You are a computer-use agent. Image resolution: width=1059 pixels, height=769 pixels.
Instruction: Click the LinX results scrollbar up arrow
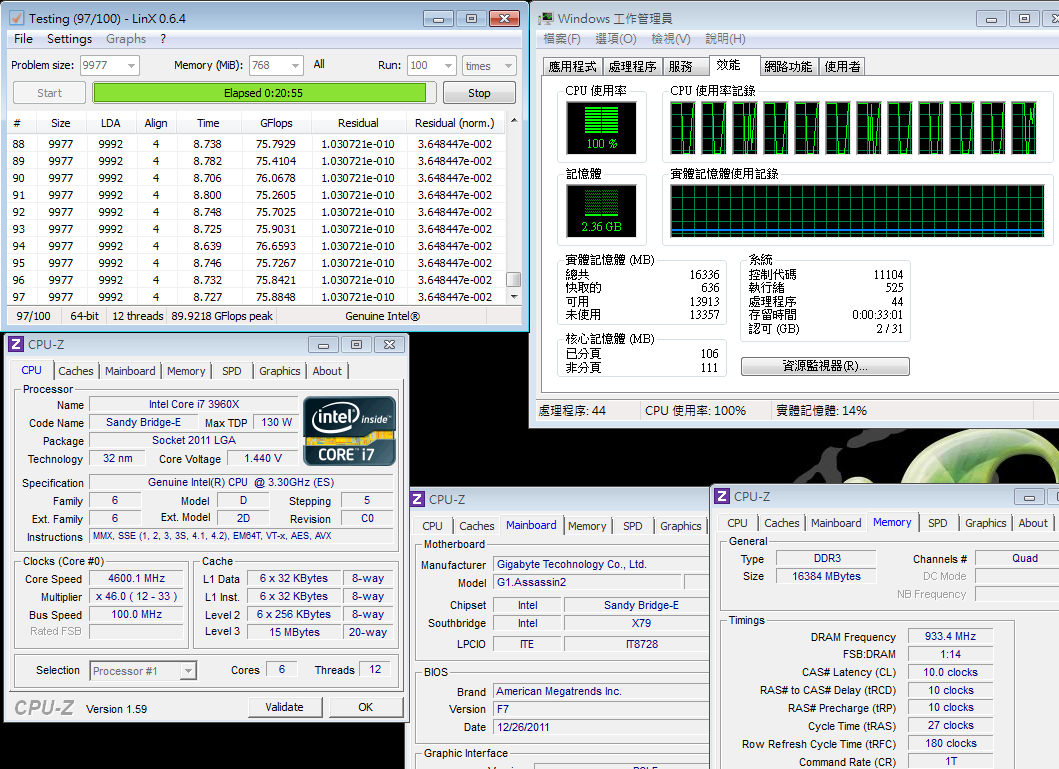514,120
